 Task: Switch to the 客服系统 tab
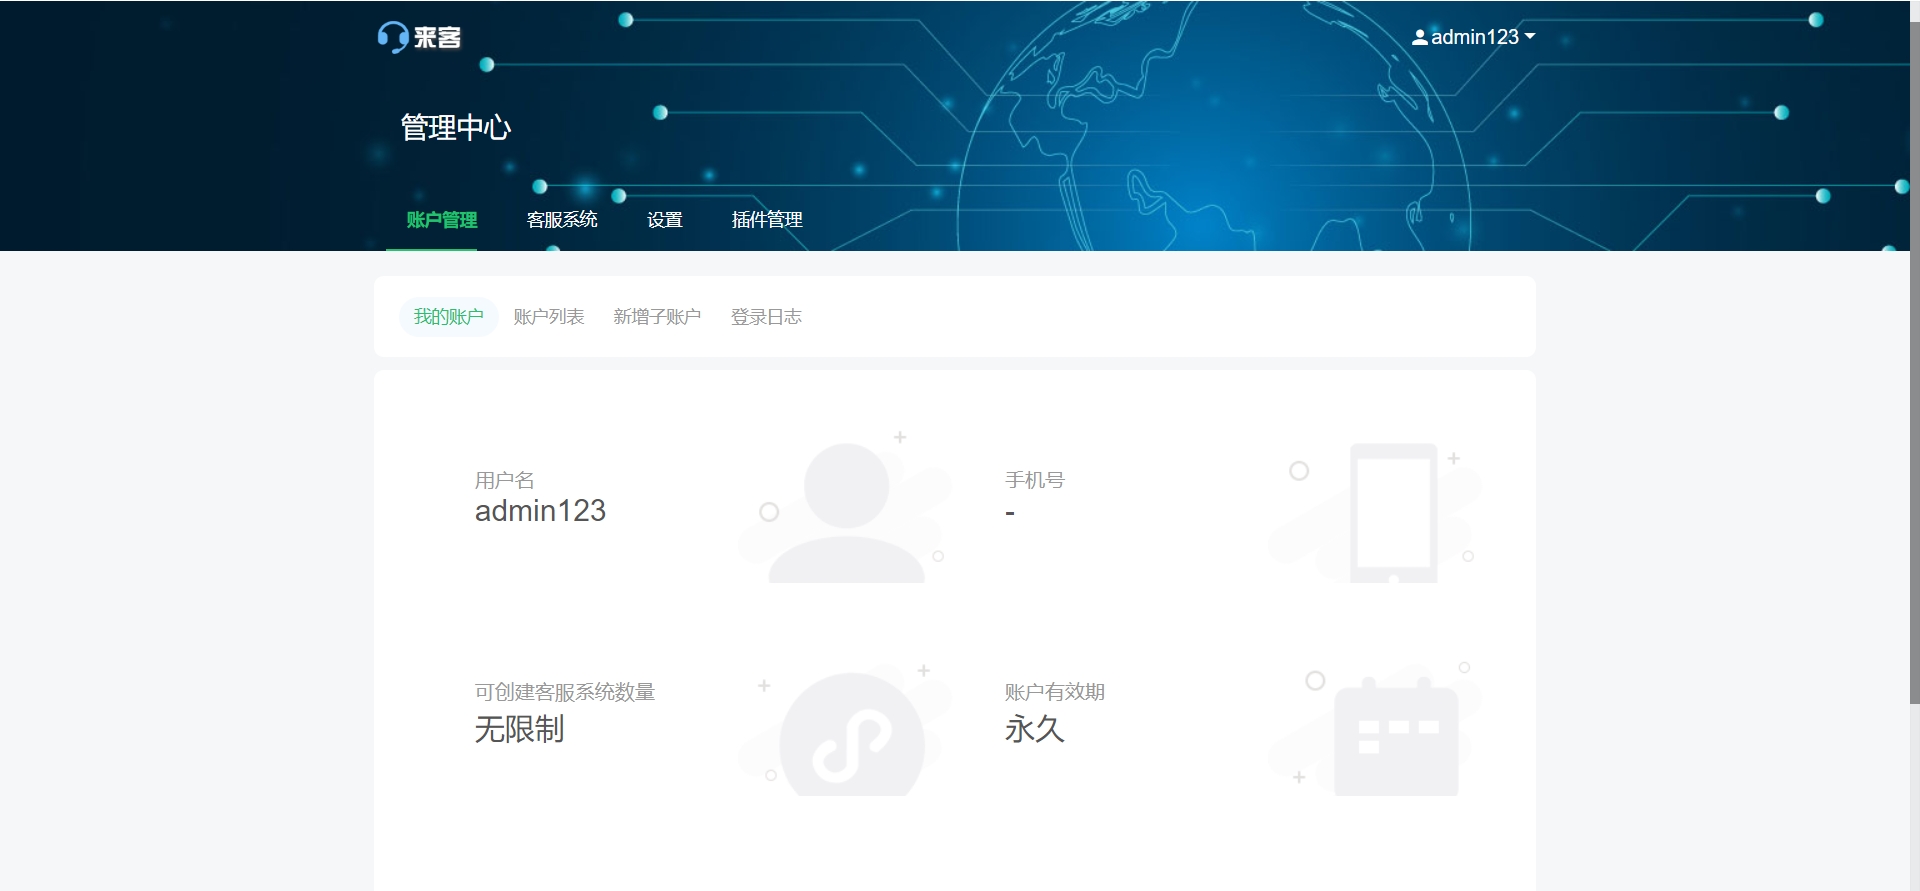tap(562, 220)
